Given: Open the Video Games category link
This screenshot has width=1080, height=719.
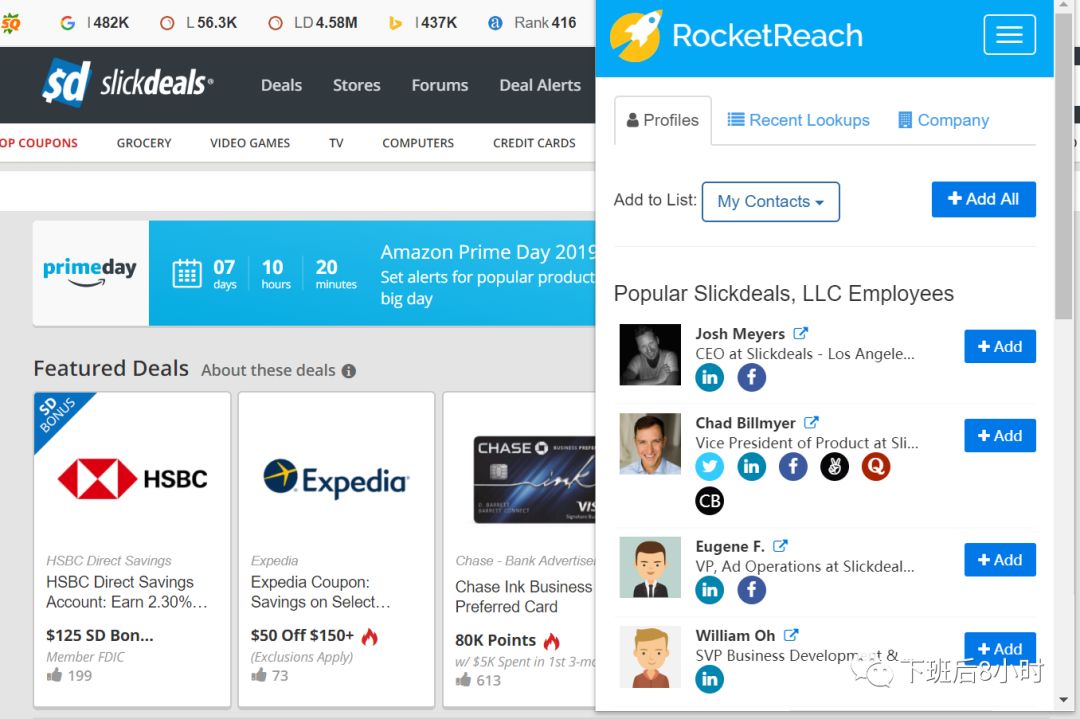Looking at the screenshot, I should tap(250, 143).
